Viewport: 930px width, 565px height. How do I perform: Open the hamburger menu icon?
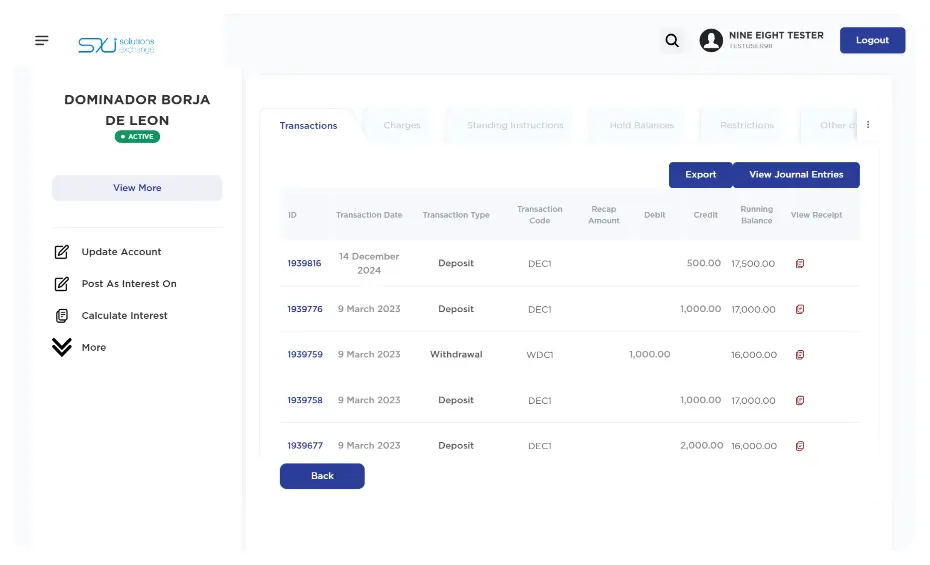(x=41, y=41)
